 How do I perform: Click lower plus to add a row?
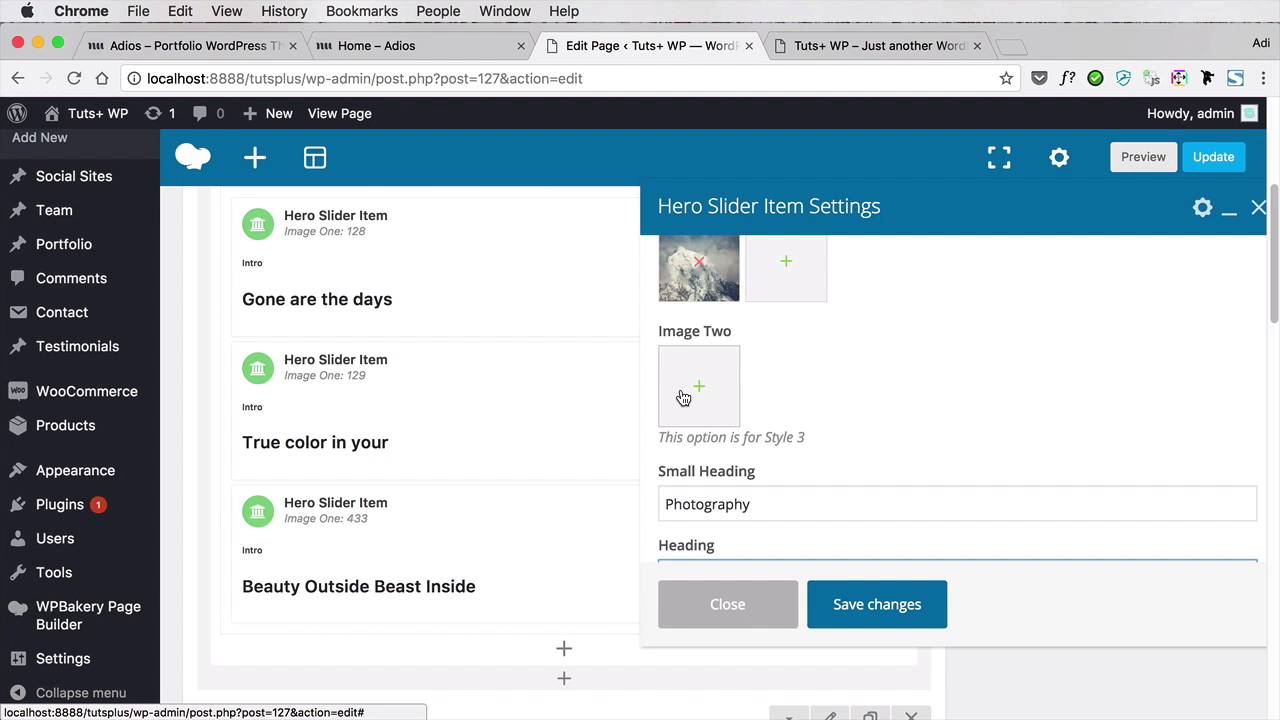coord(564,678)
